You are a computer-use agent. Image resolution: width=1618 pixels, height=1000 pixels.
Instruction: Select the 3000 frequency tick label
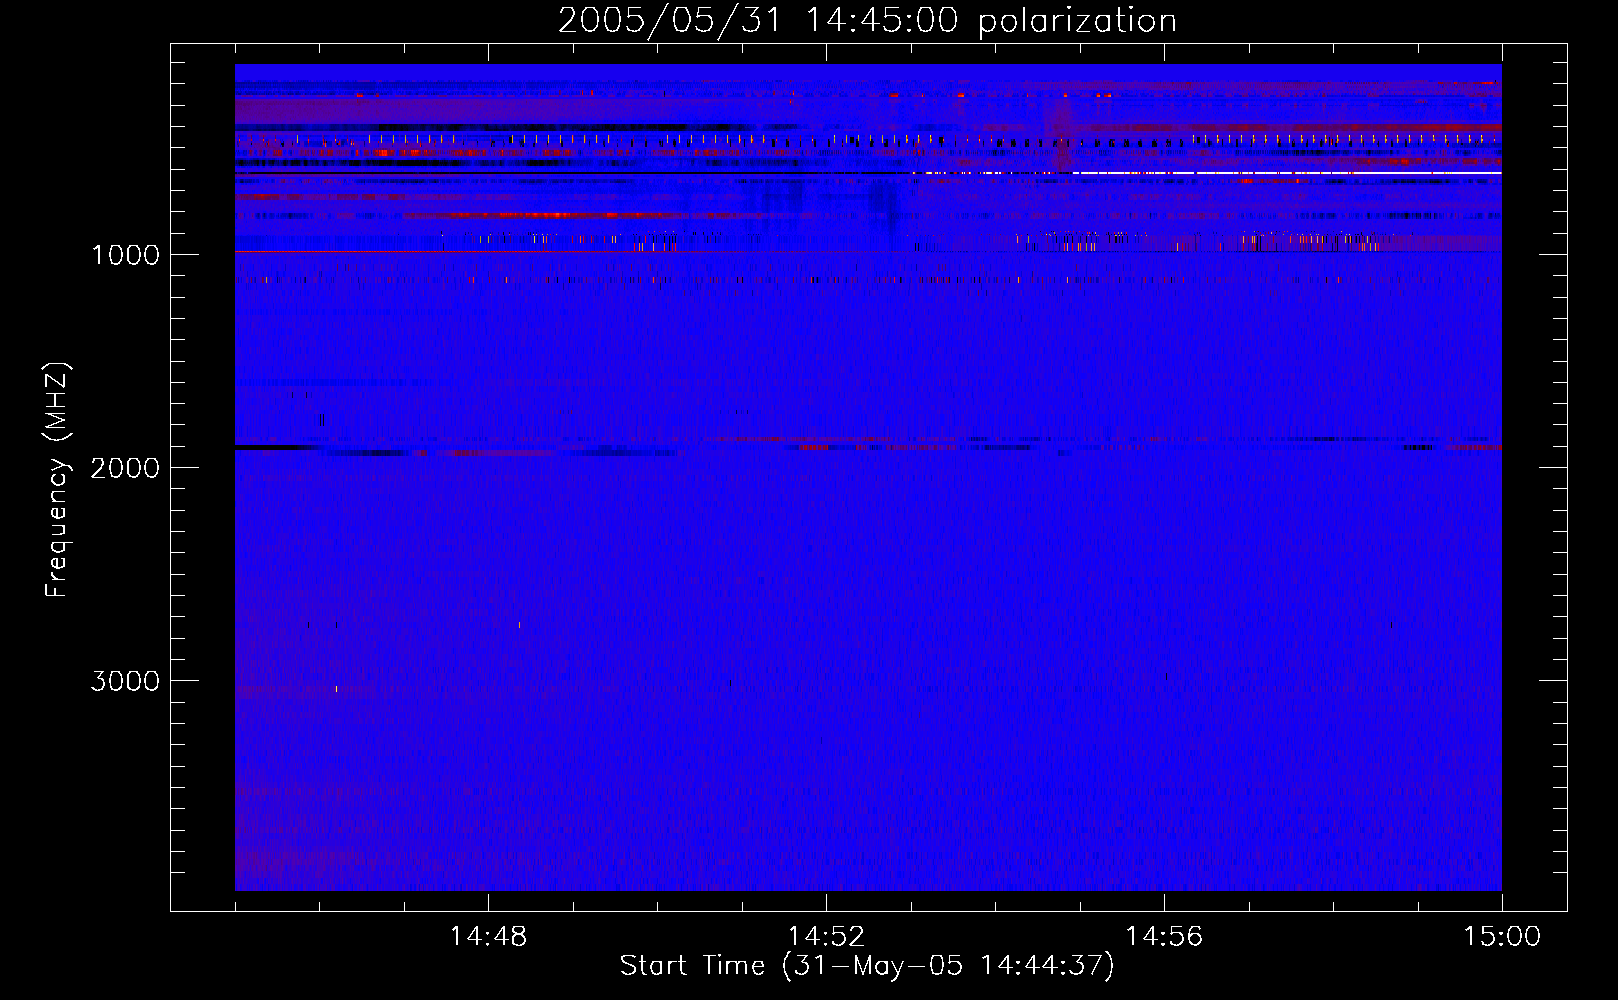[x=125, y=681]
